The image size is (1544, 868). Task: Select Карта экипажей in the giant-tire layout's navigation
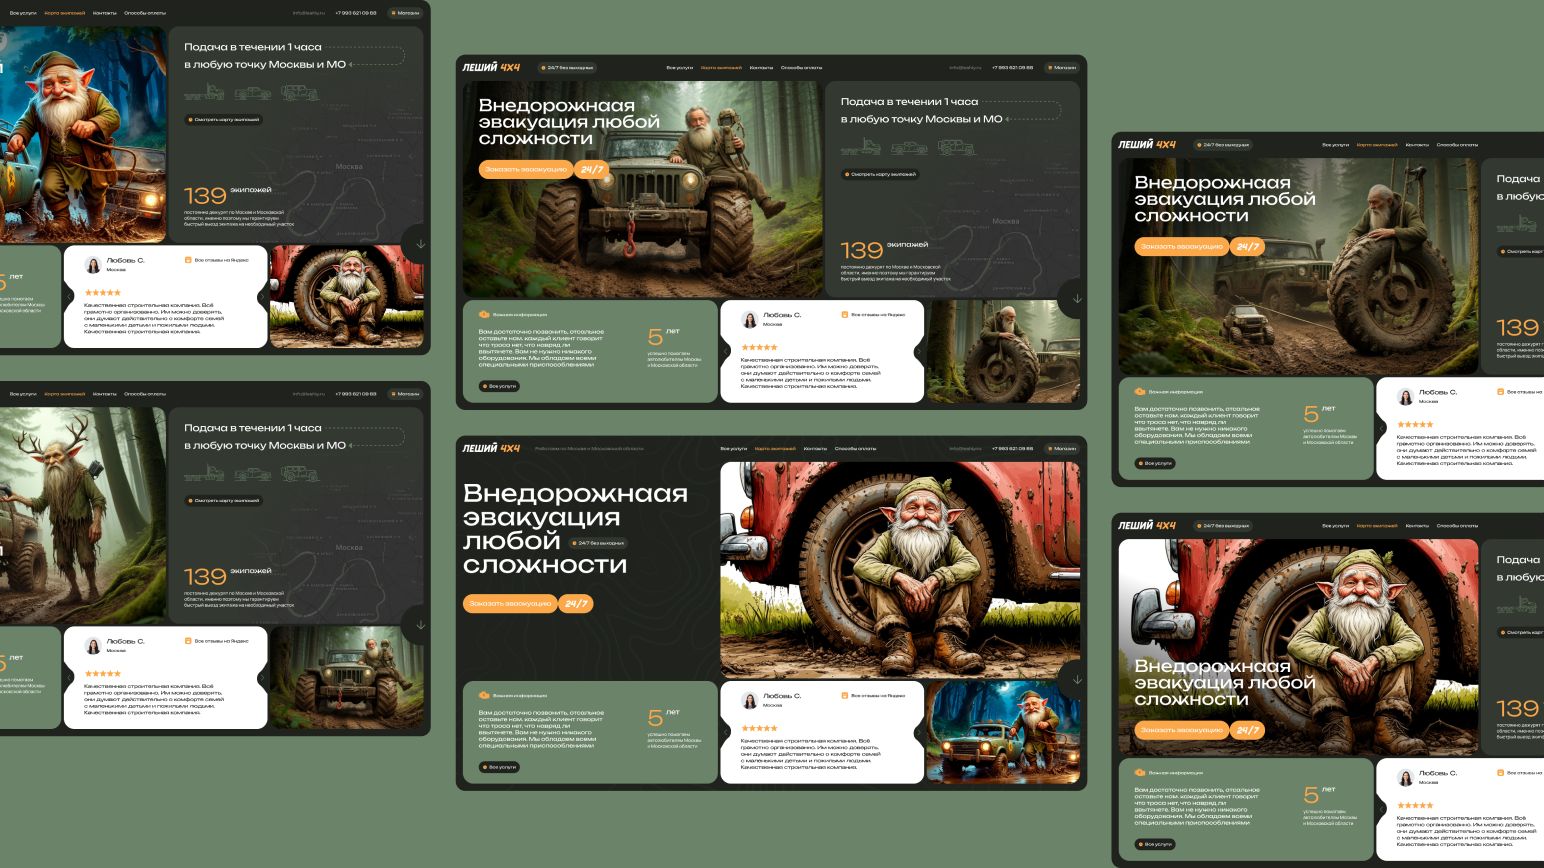1377,145
